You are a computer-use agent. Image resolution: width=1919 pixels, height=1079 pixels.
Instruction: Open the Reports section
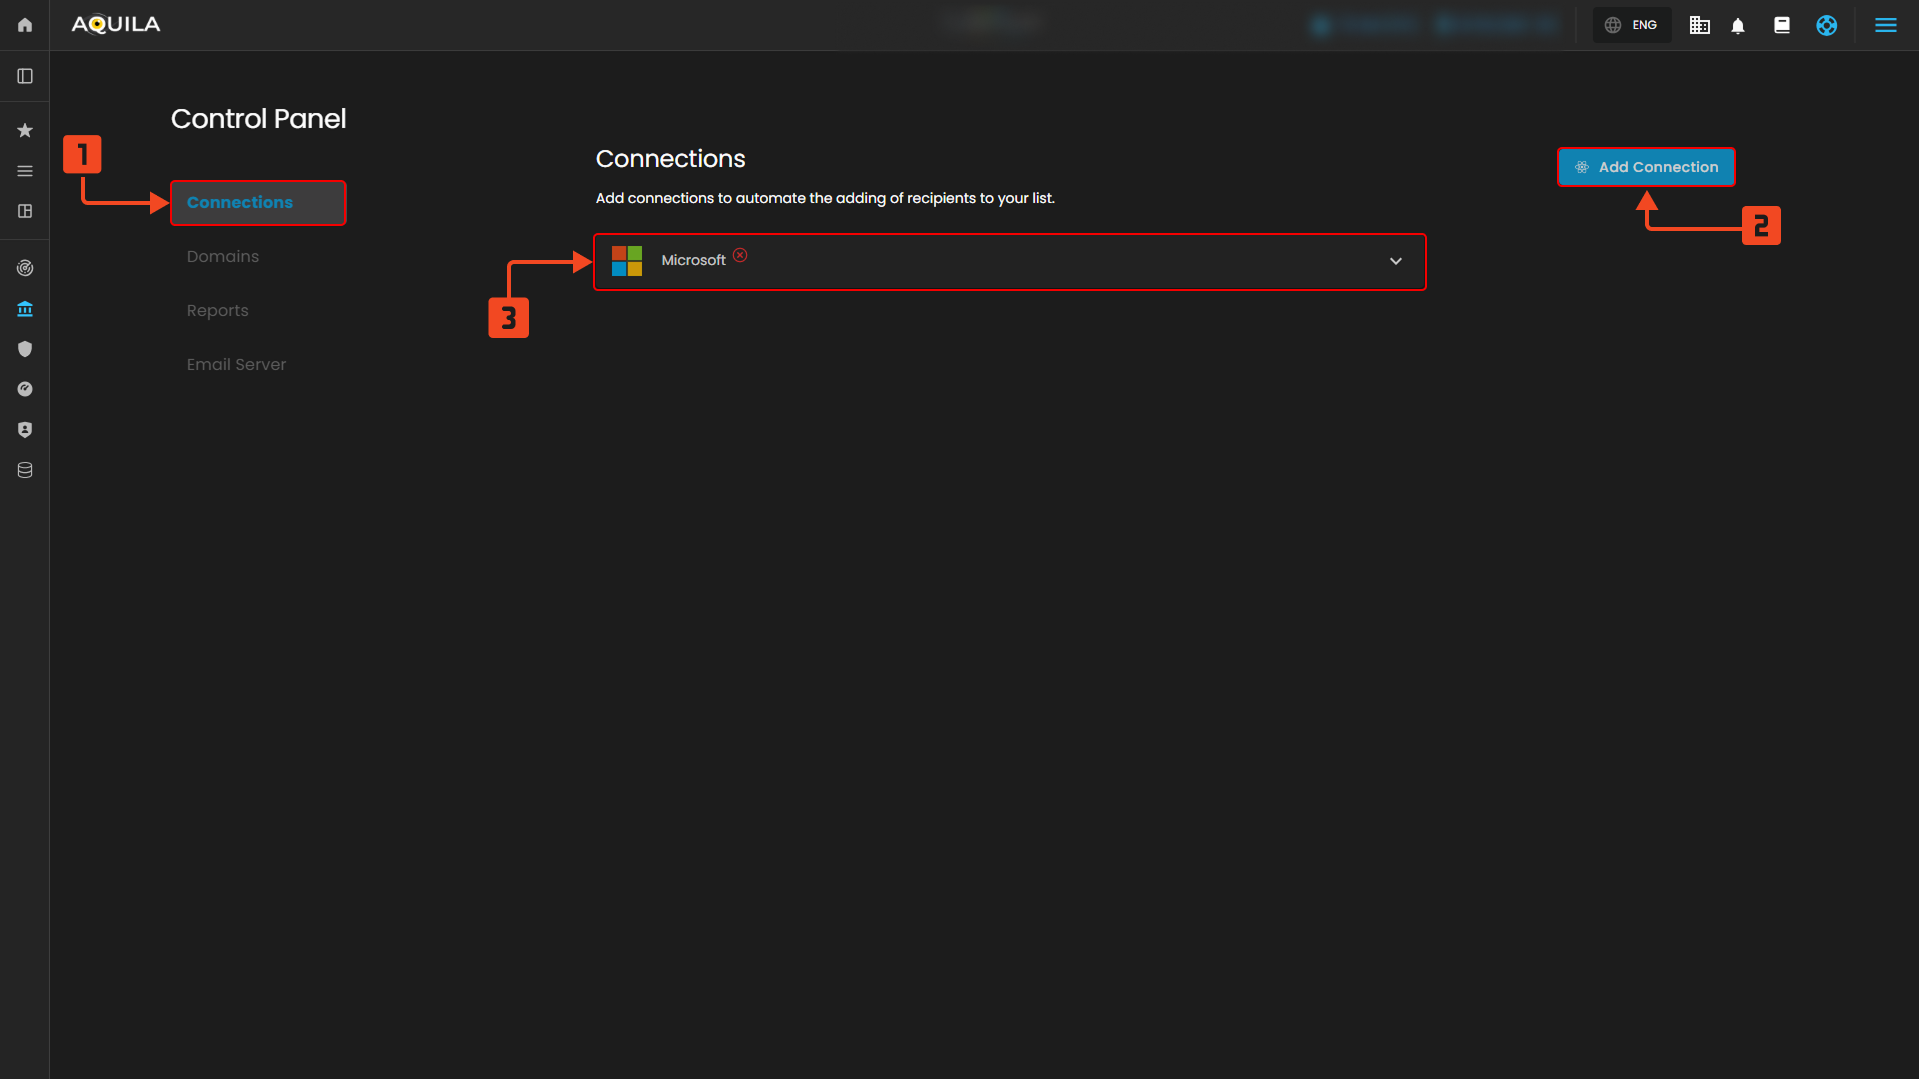click(x=217, y=311)
